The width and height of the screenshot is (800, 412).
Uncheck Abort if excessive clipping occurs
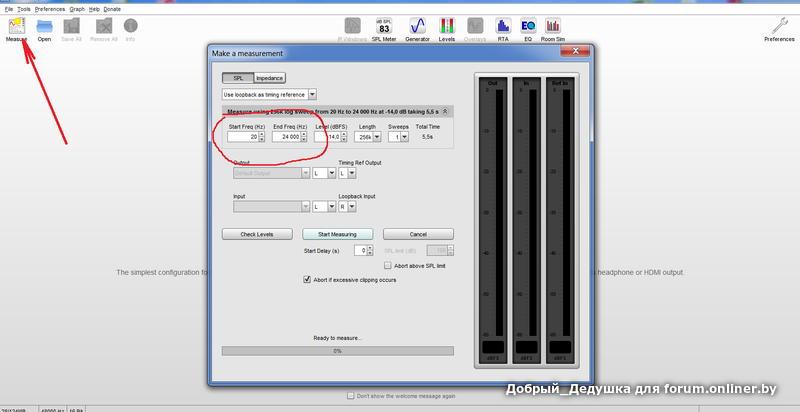[x=307, y=279]
